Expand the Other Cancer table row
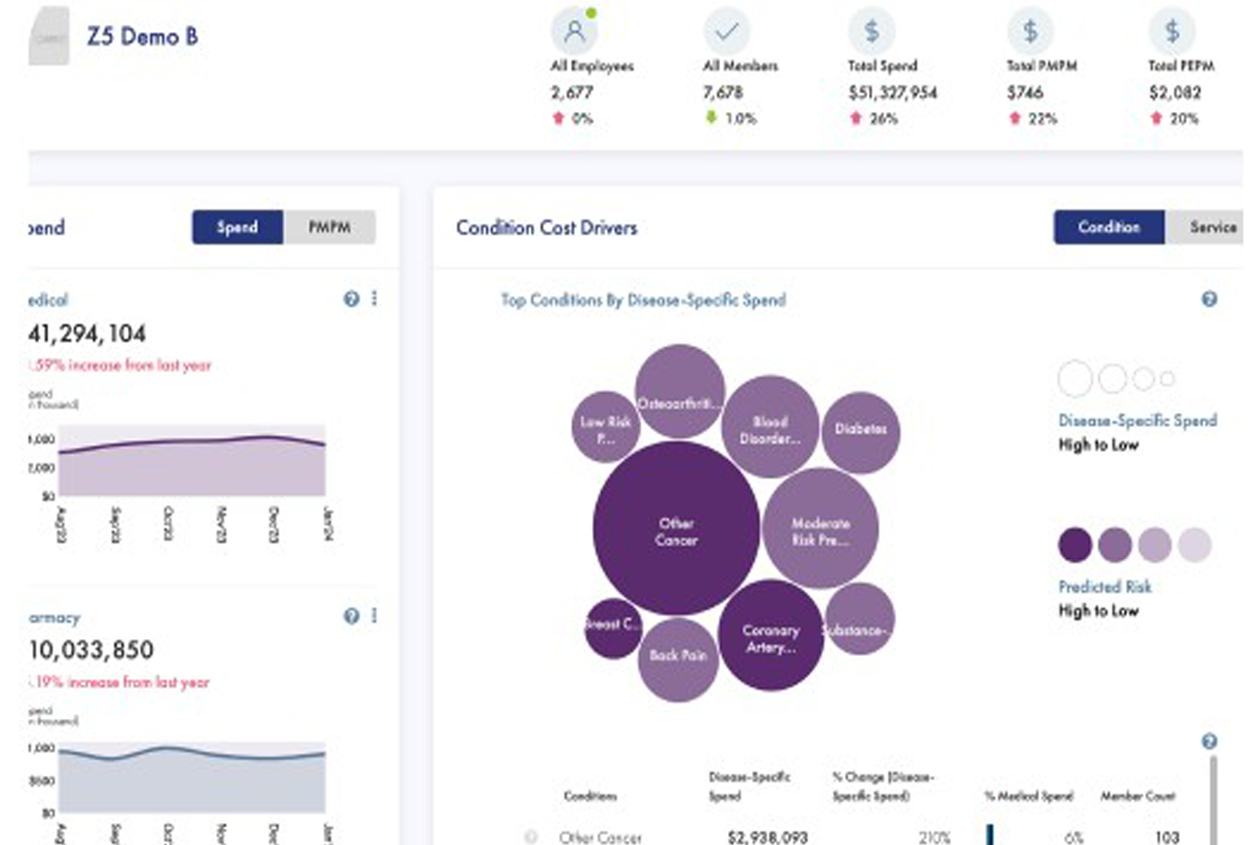This screenshot has width=1260, height=845. coord(531,837)
